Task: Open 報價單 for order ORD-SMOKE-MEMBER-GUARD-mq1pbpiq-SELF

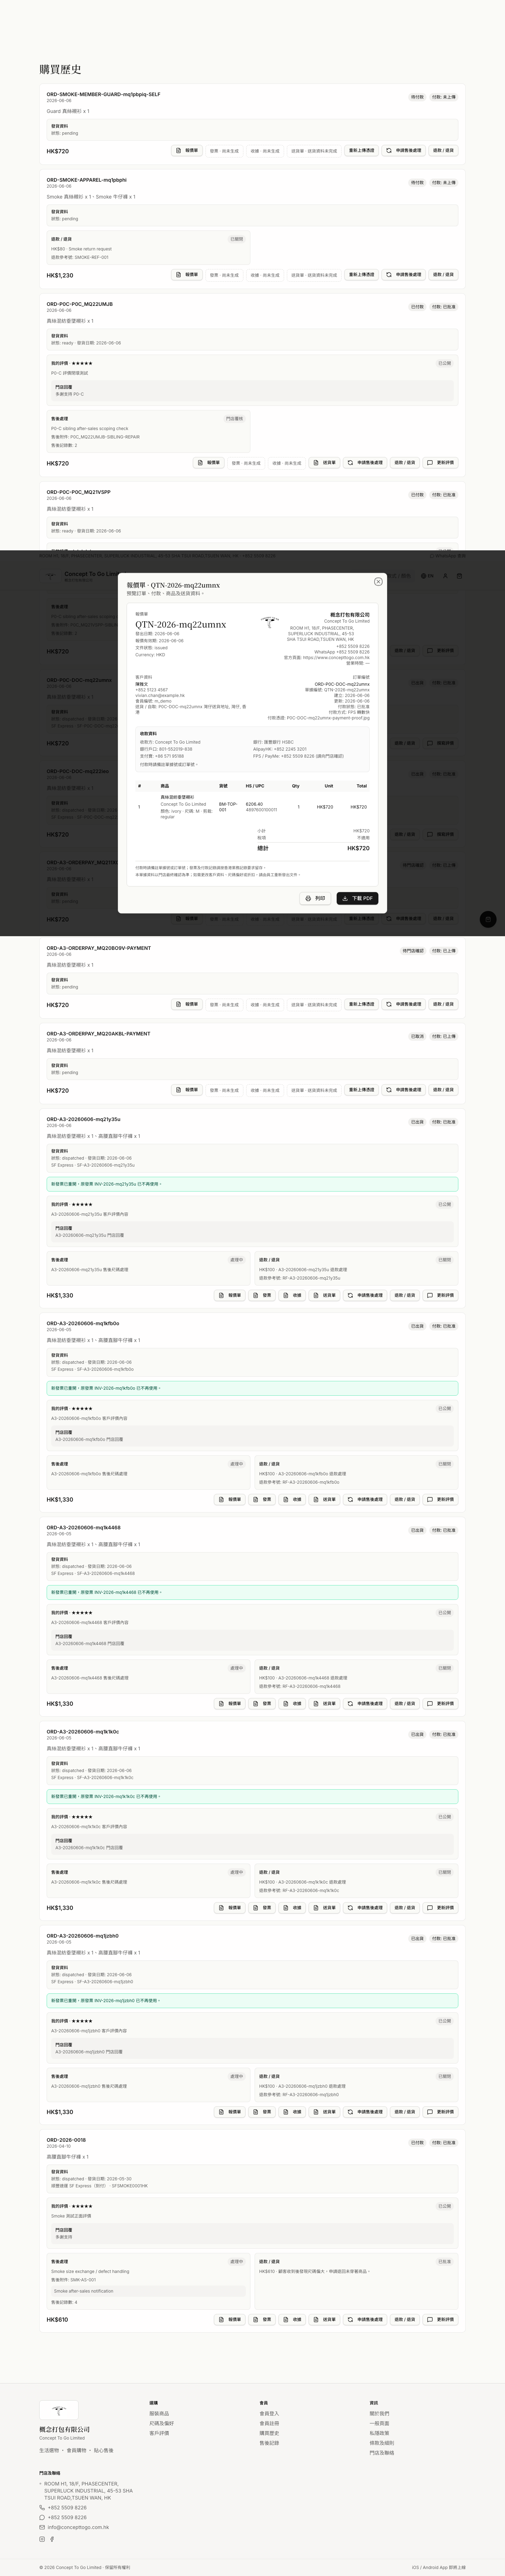Action: click(187, 151)
